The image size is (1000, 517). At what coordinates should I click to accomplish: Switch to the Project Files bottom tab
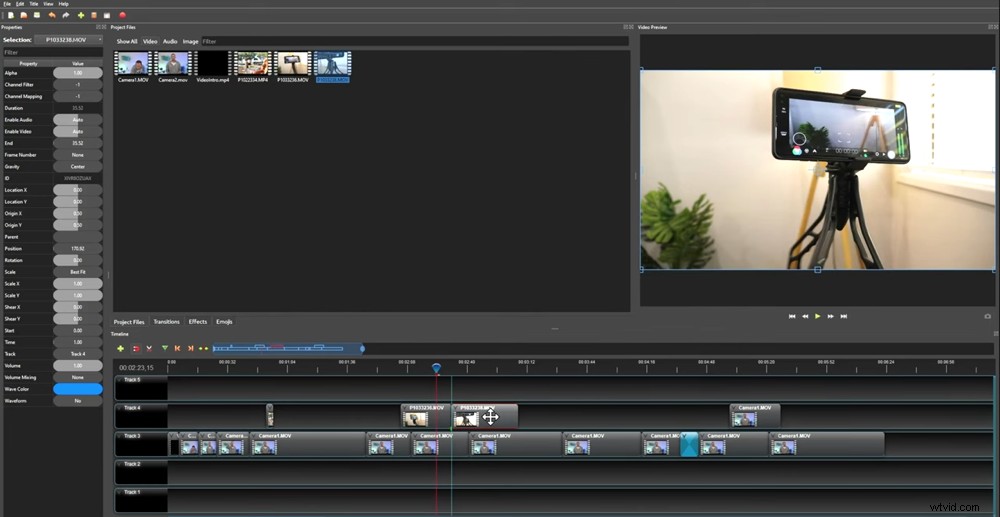point(129,322)
